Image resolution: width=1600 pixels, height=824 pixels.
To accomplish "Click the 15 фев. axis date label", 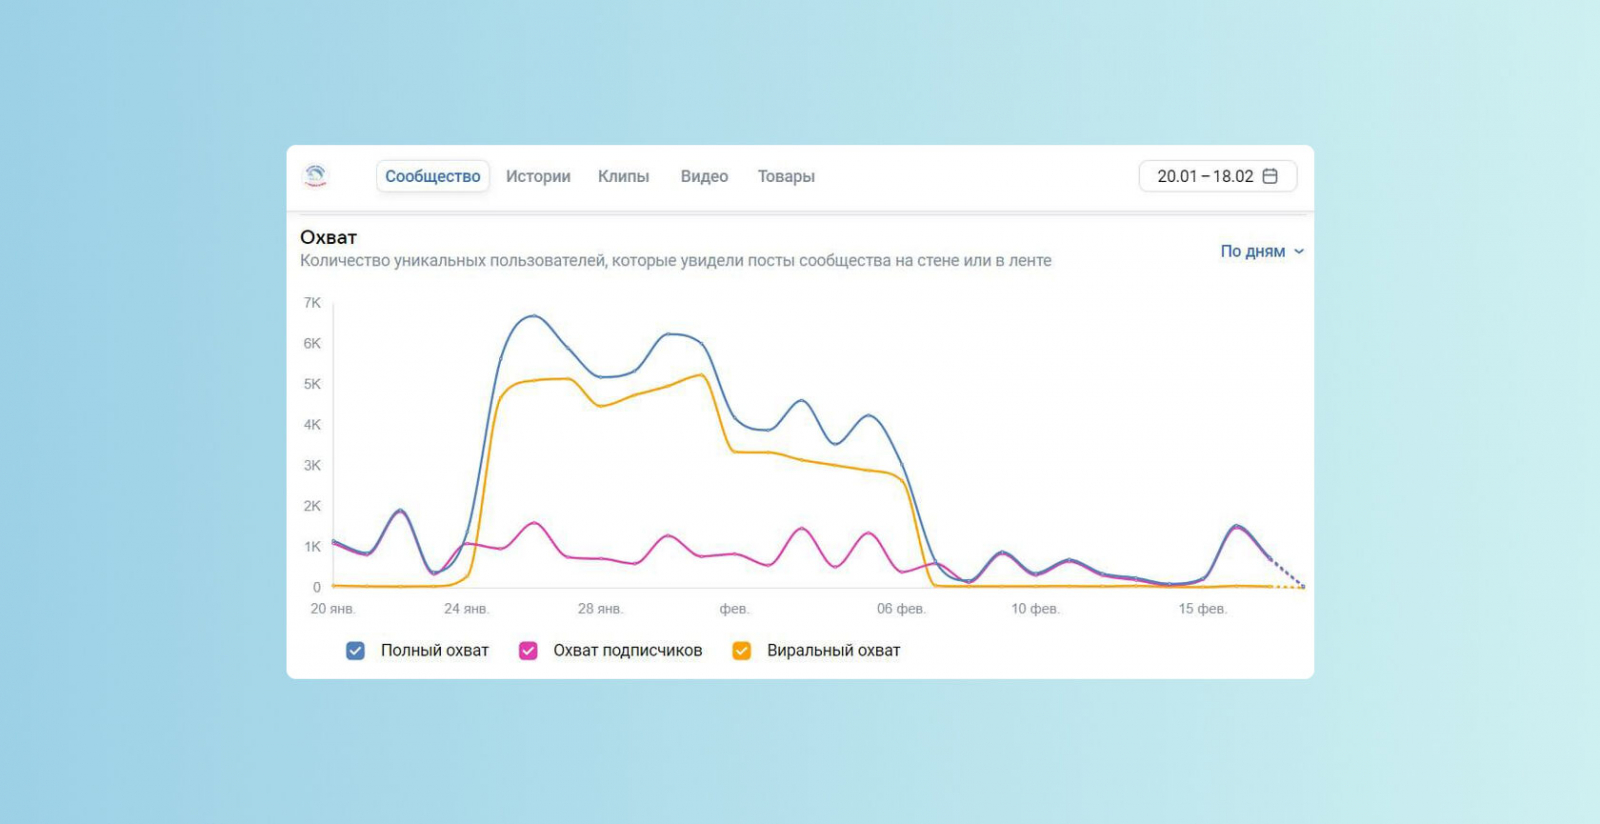I will [x=1202, y=608].
